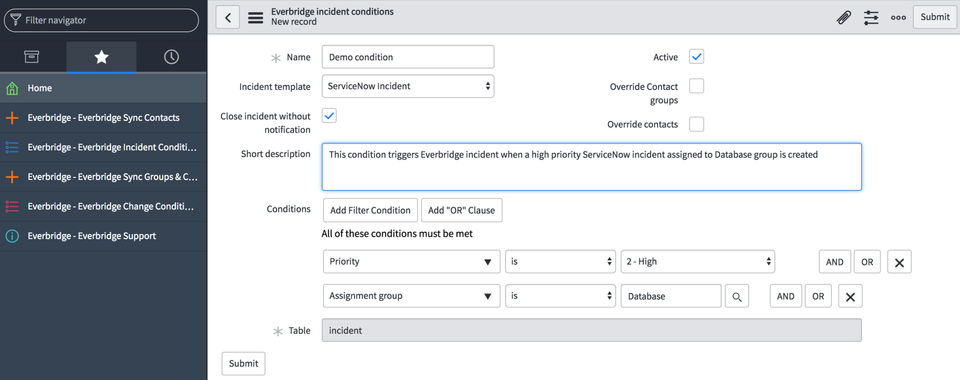Click the plus icon beside Sync Contacts
960x380 pixels.
(12, 118)
